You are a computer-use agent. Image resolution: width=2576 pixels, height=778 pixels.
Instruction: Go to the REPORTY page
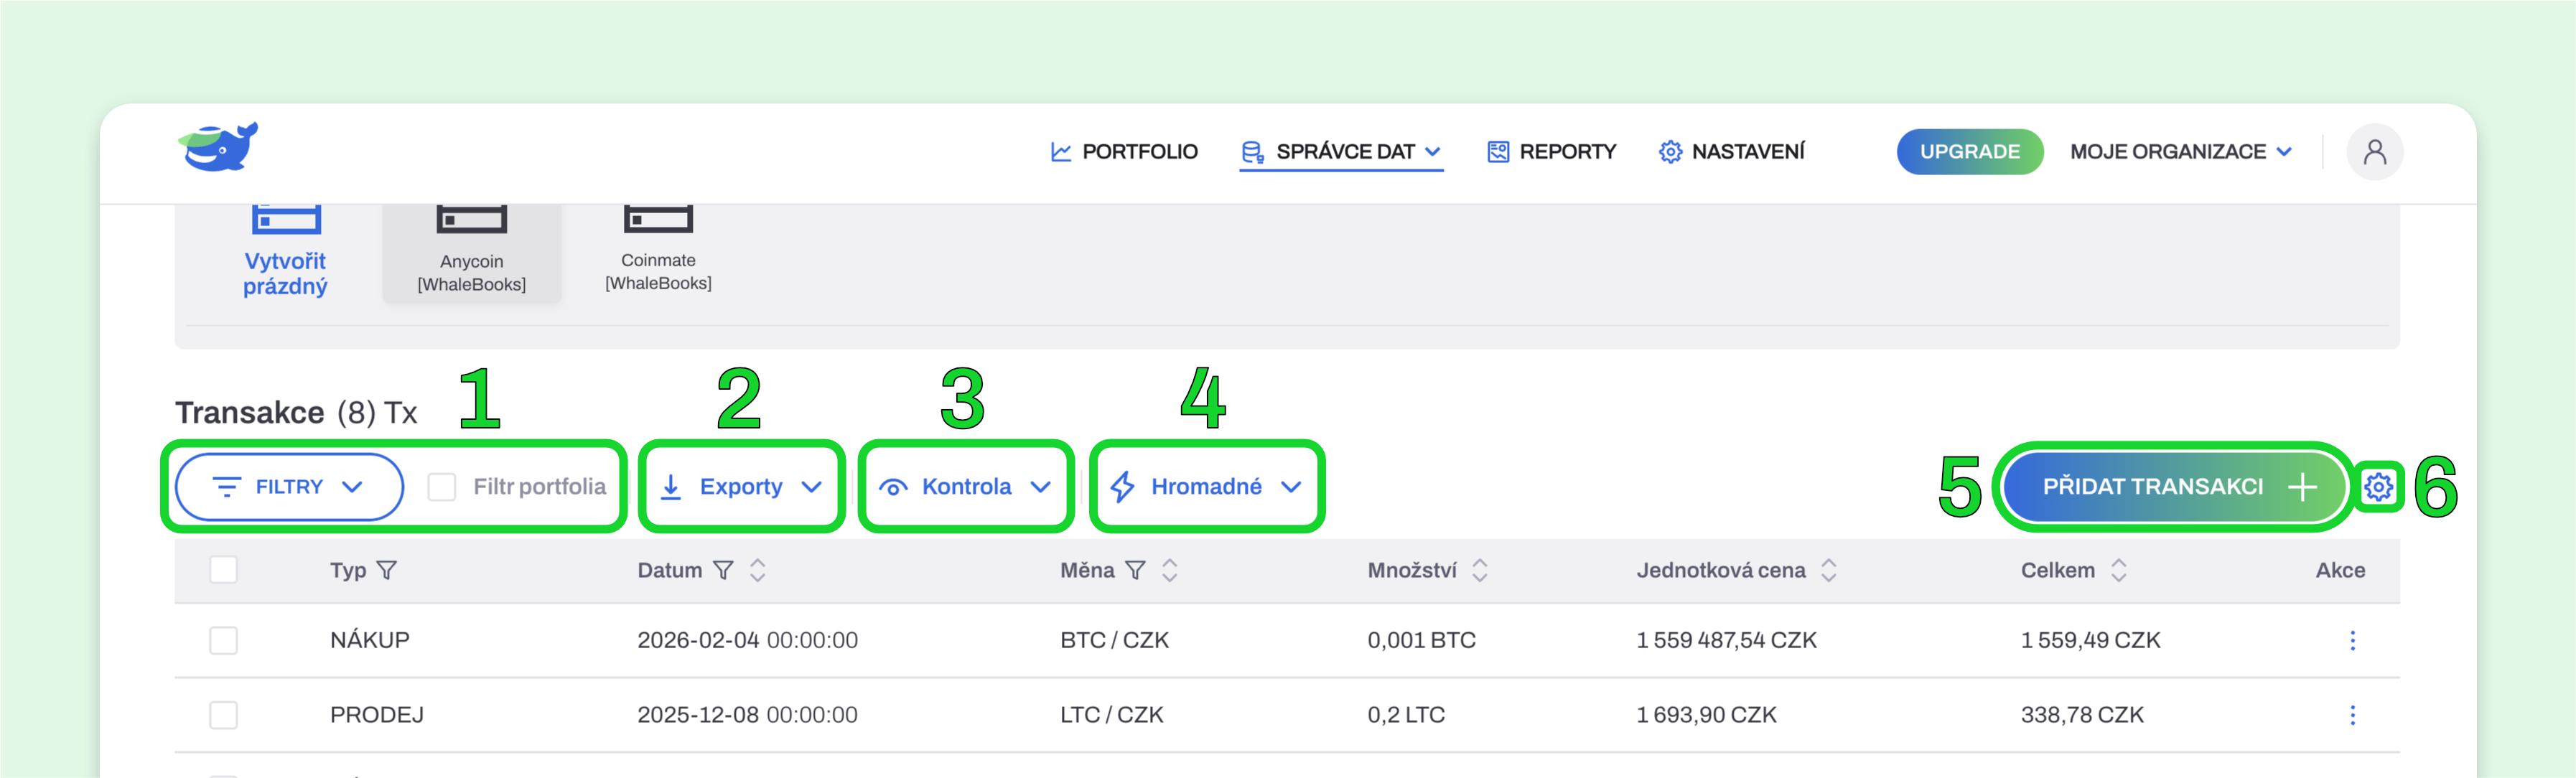[x=1551, y=152]
